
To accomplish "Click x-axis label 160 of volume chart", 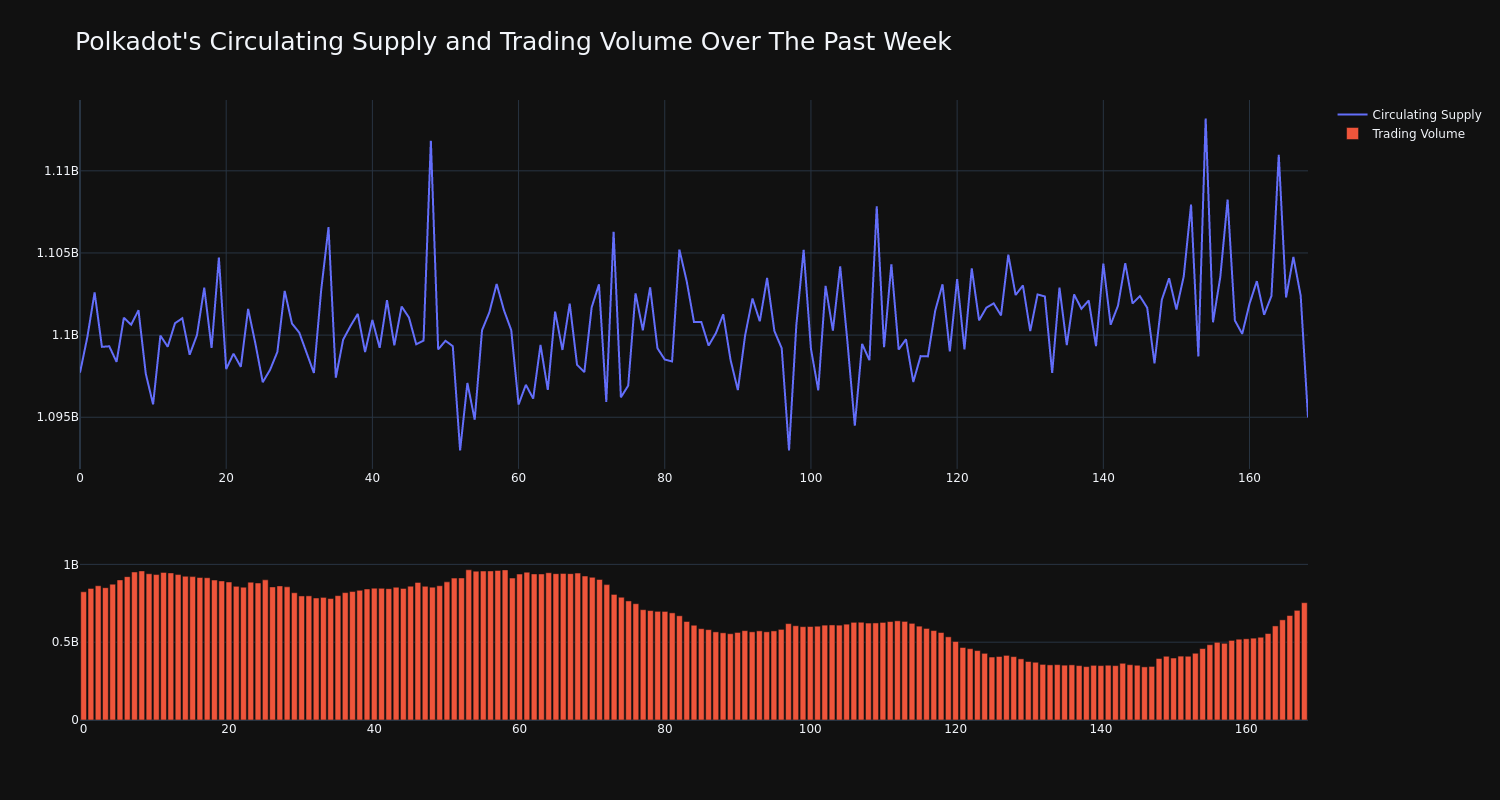I will pyautogui.click(x=1246, y=729).
